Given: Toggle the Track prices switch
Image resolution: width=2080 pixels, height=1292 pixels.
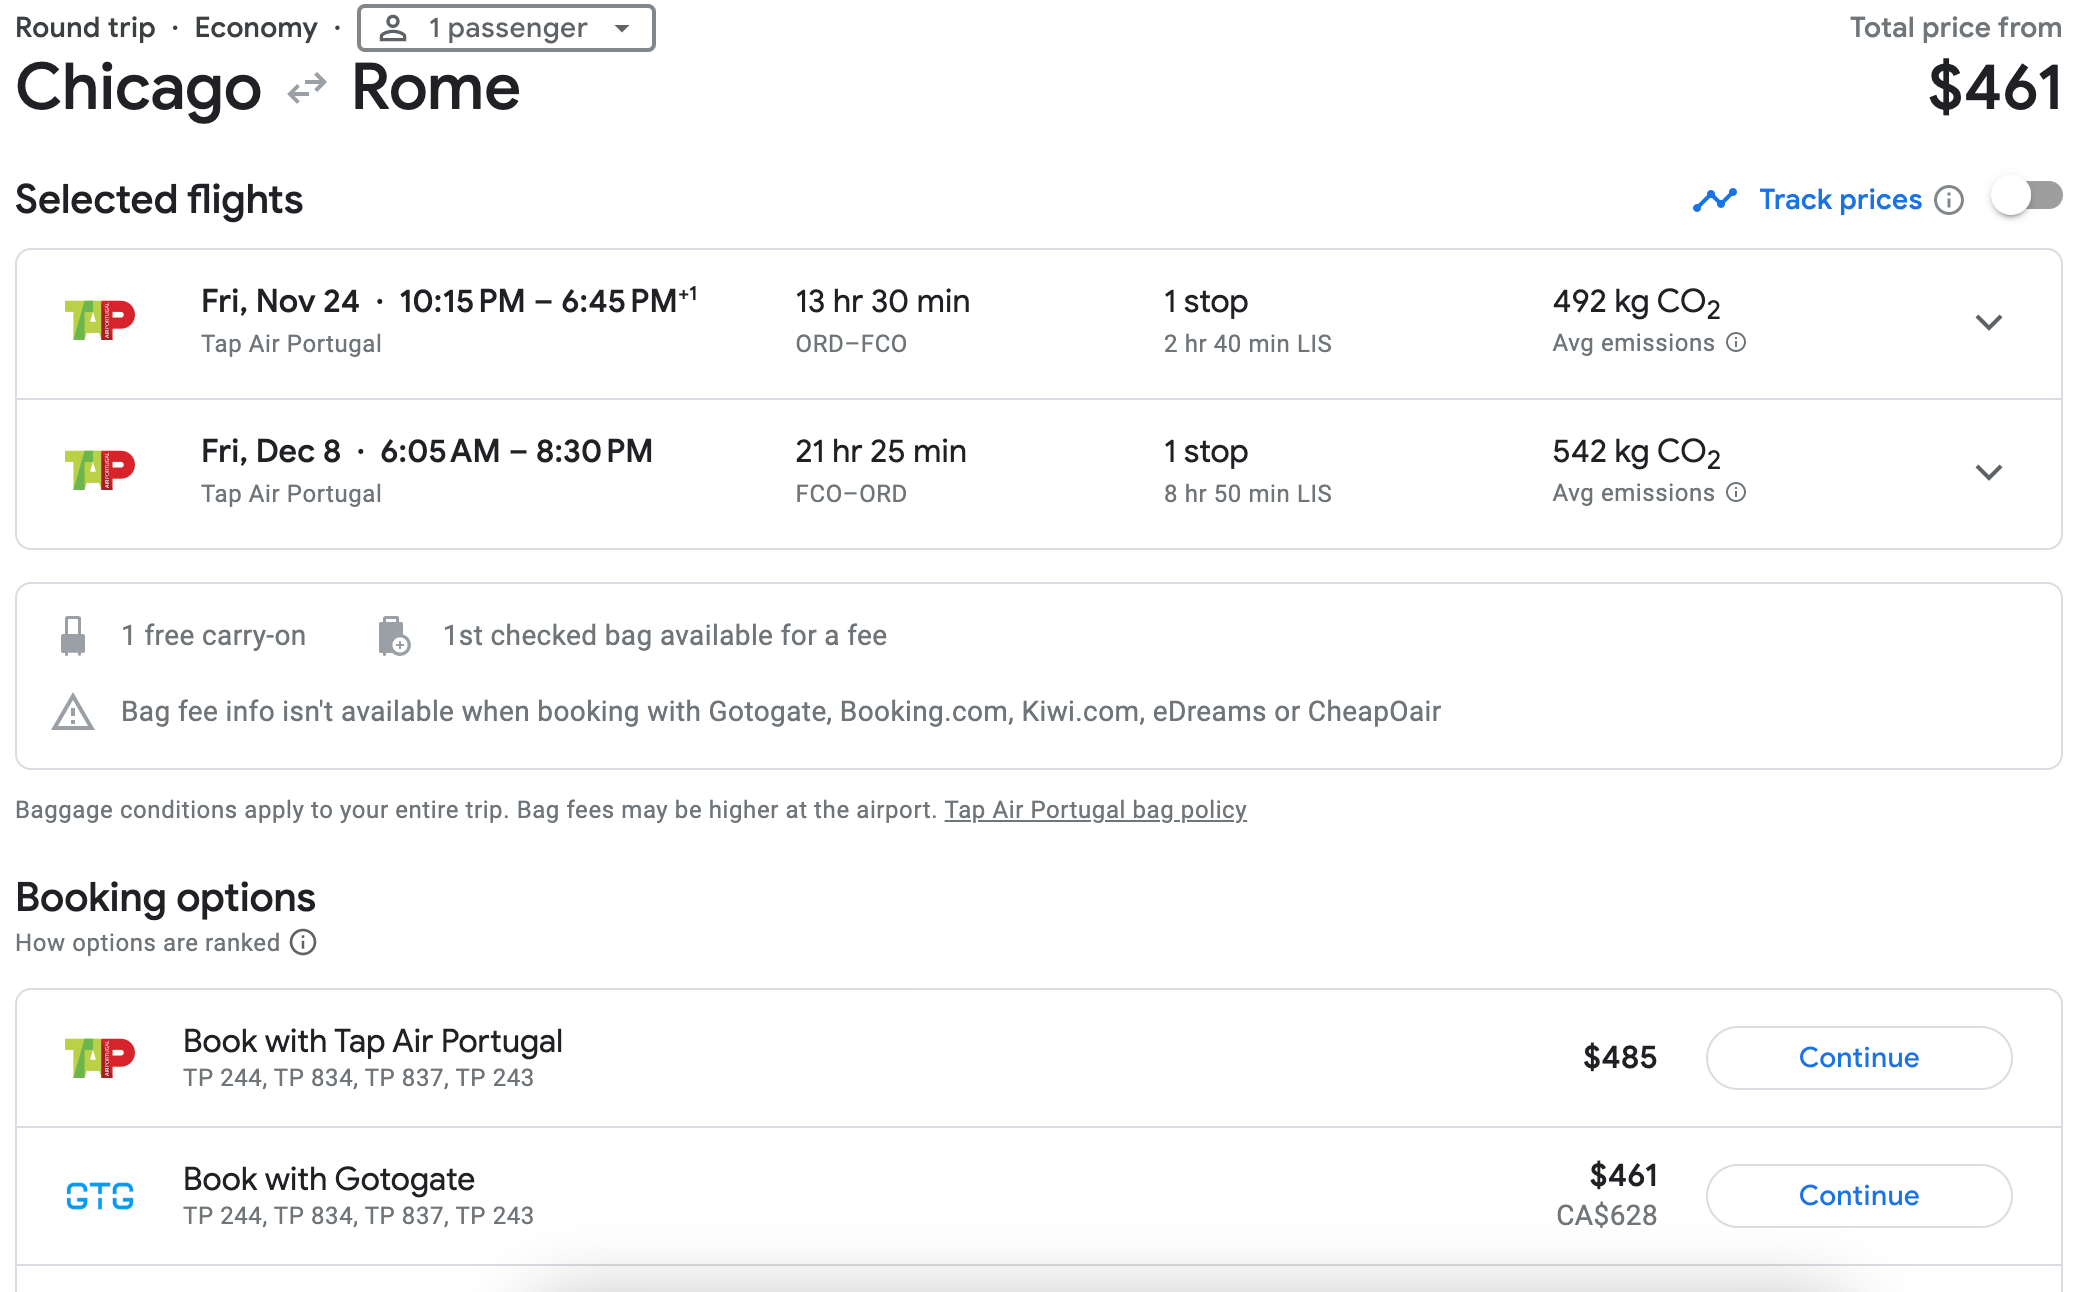Looking at the screenshot, I should pyautogui.click(x=2027, y=196).
